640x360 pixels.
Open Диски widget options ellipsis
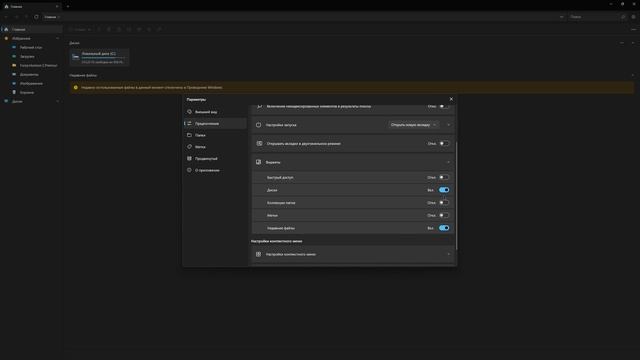622,43
